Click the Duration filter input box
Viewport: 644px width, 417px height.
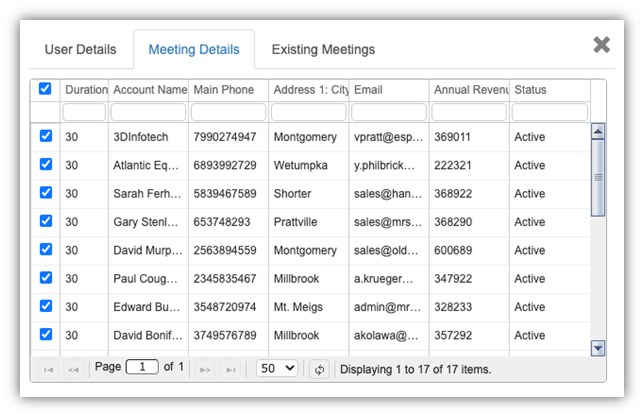coord(84,112)
